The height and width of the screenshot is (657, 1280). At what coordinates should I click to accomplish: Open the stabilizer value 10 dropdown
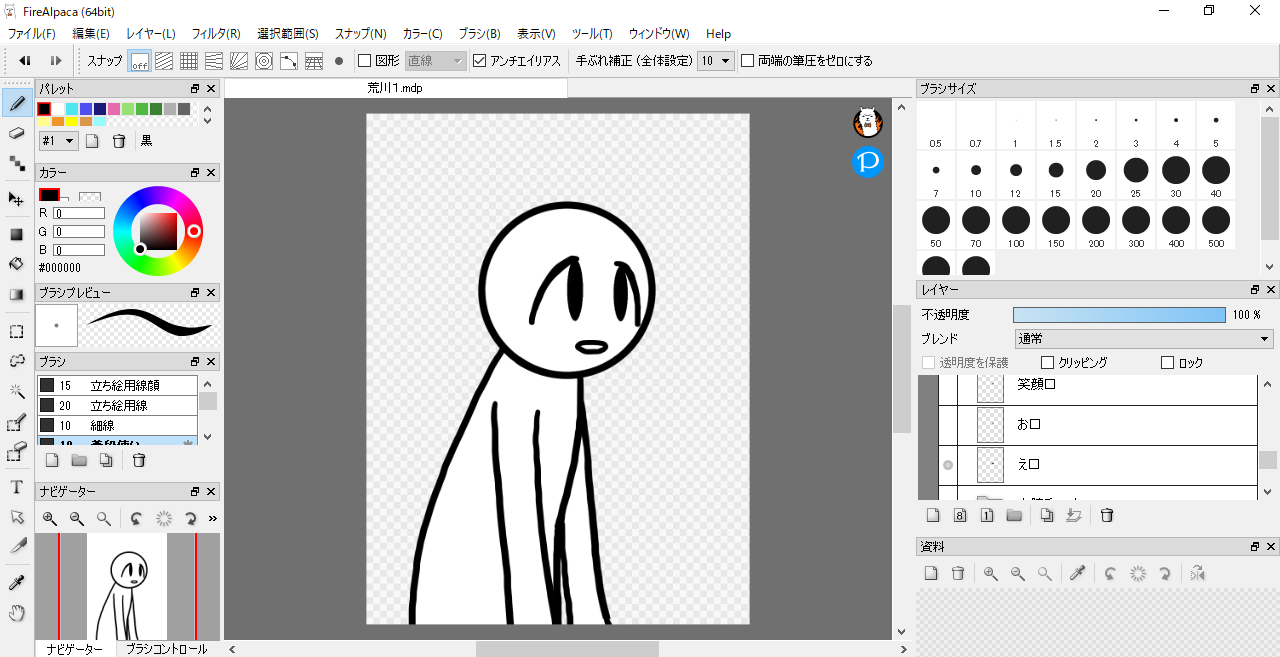click(x=716, y=61)
